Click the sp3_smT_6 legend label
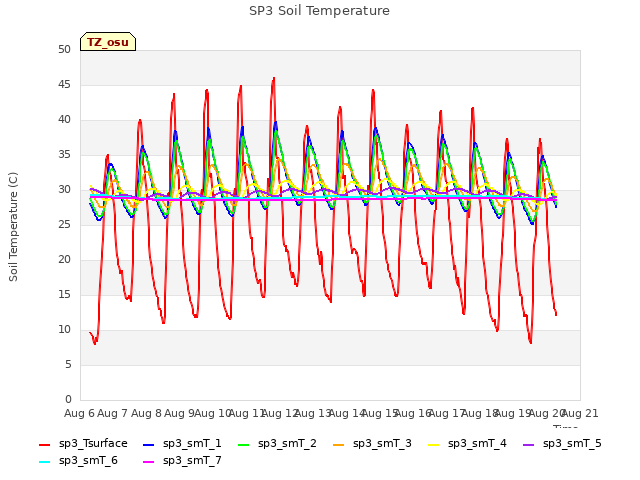This screenshot has width=640, height=480. point(88,460)
